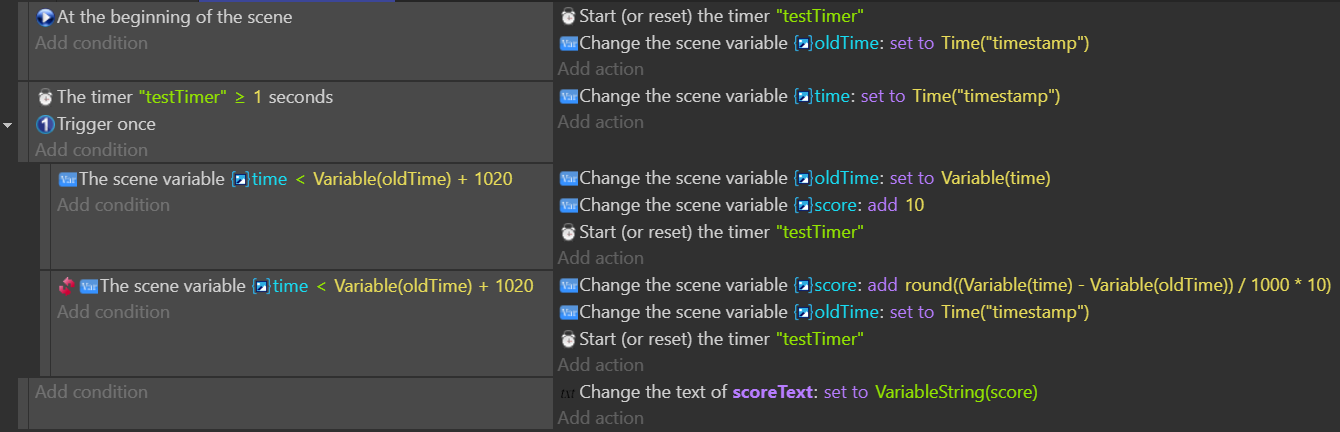The image size is (1340, 432).
Task: Click 'Add condition' below Trigger once
Action: pos(91,150)
